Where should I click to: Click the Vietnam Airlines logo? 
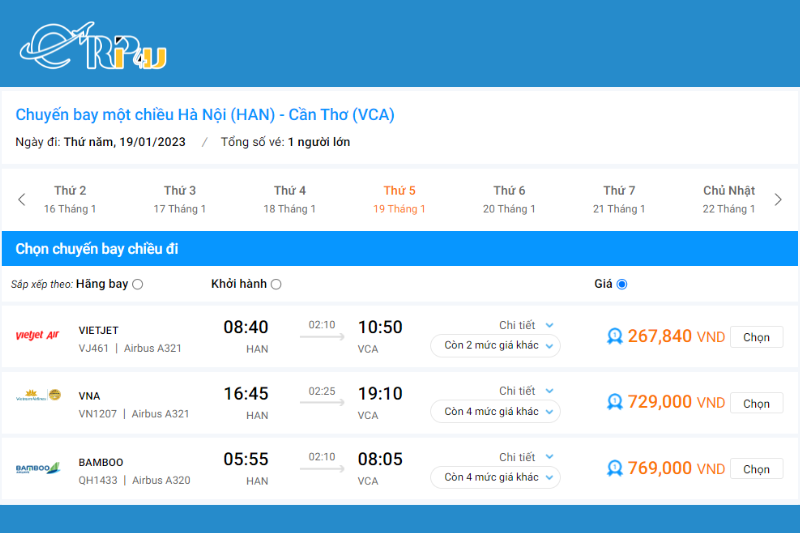tap(38, 395)
